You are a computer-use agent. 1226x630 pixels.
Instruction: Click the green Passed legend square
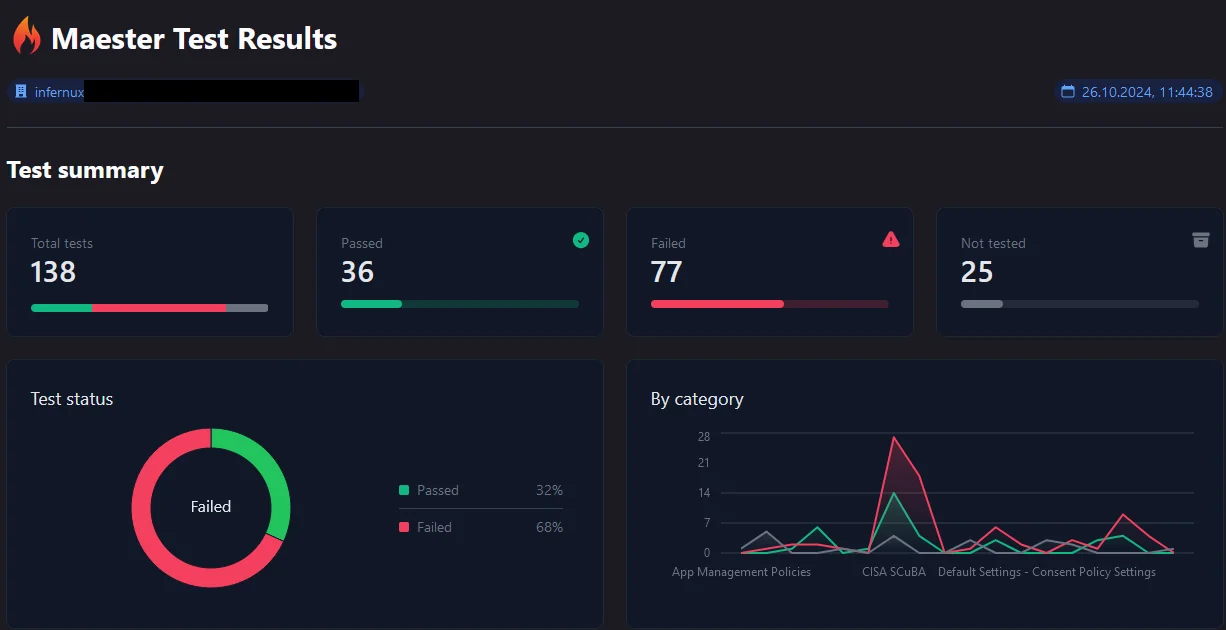coord(404,490)
